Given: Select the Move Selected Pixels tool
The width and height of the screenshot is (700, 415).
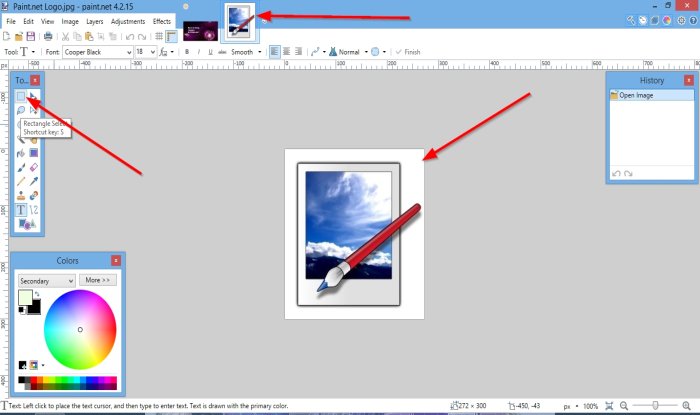Looking at the screenshot, I should [x=33, y=96].
